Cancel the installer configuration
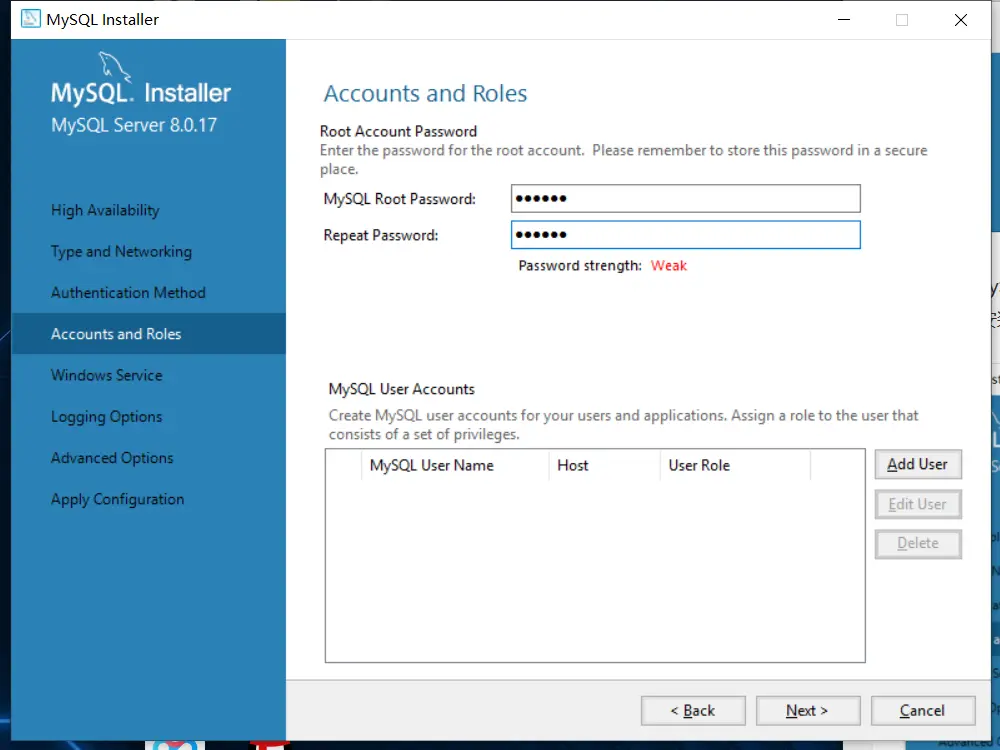Screen dimensions: 1000x750 922,710
